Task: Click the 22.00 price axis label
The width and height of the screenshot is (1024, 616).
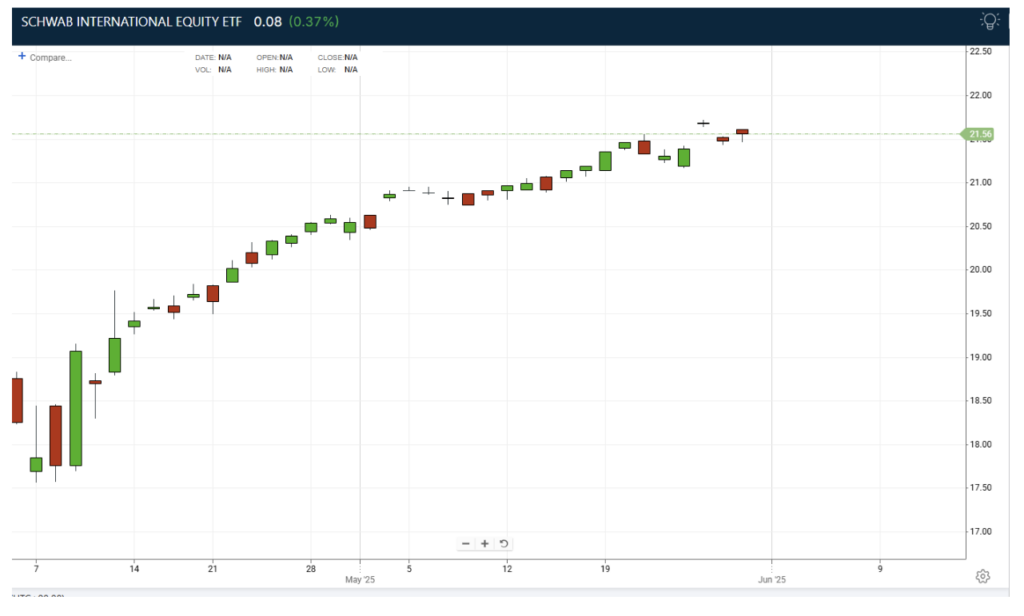Action: point(980,95)
